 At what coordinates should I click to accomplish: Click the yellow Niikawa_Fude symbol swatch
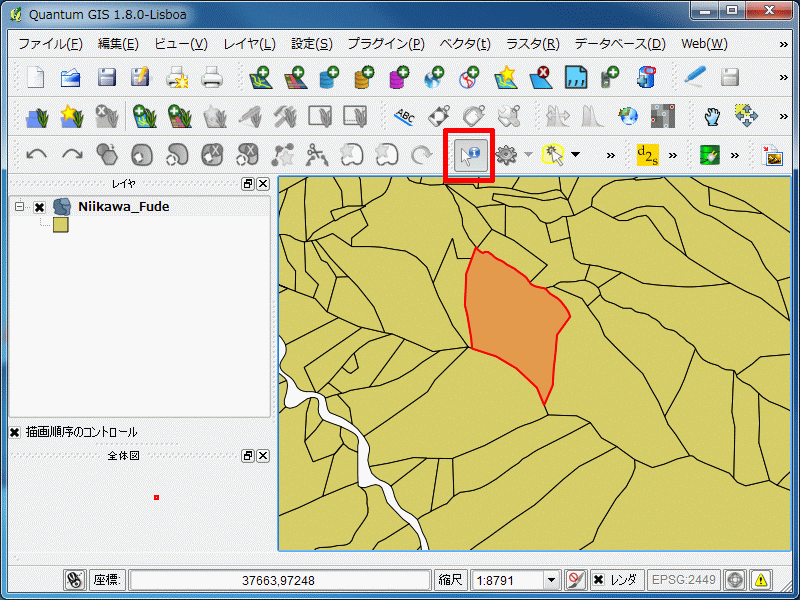pyautogui.click(x=60, y=225)
